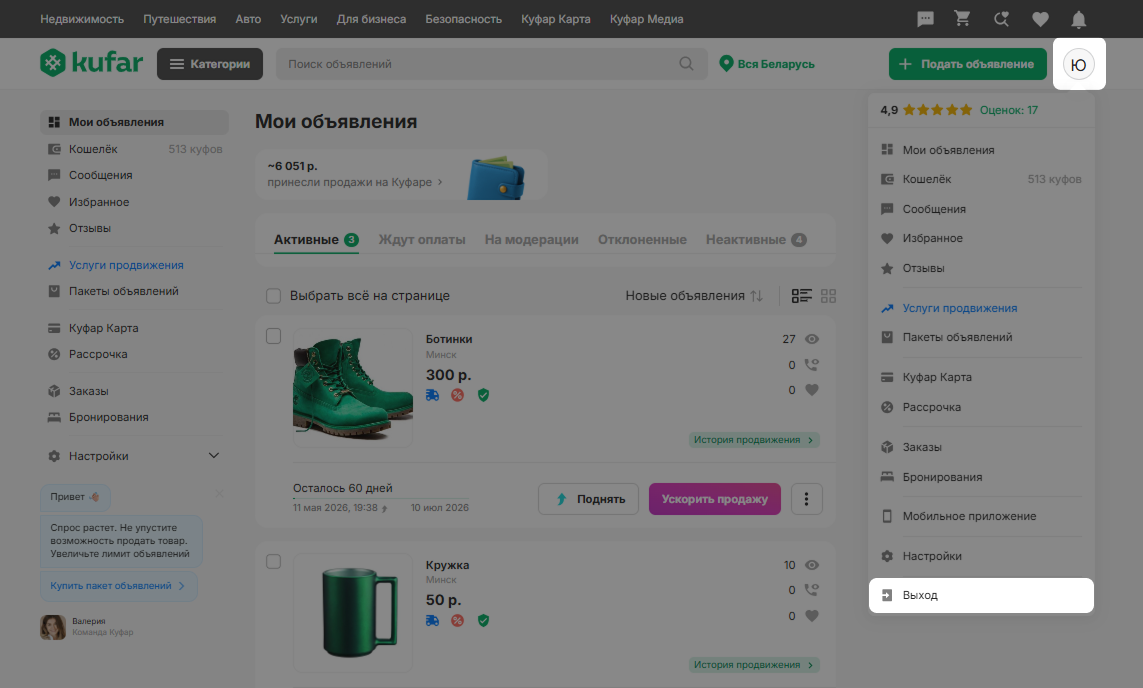Viewport: 1143px width, 688px height.
Task: Switch to grid view icon
Action: click(828, 295)
